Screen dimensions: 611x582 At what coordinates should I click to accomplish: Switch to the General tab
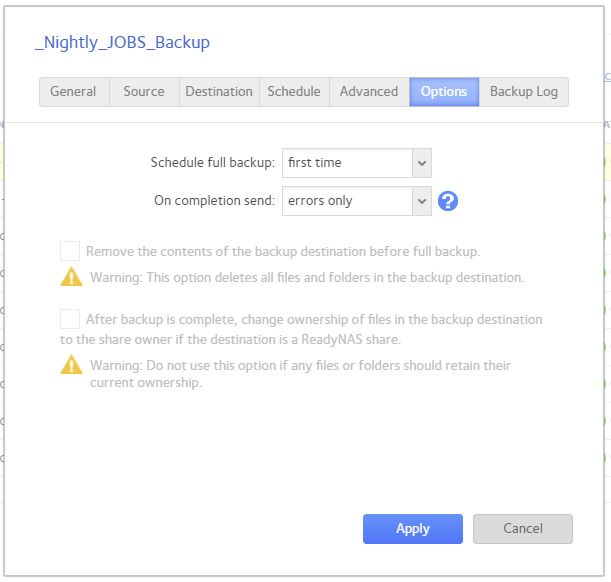tap(74, 92)
